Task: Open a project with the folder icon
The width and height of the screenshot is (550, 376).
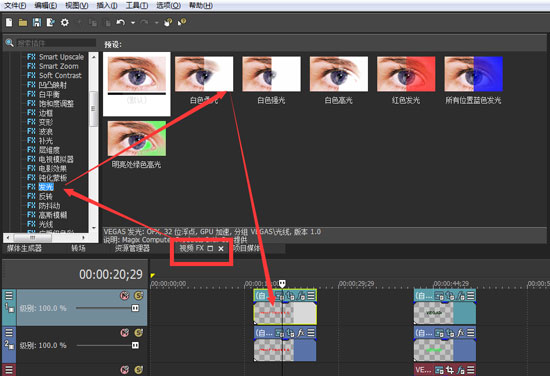Action: pos(23,23)
